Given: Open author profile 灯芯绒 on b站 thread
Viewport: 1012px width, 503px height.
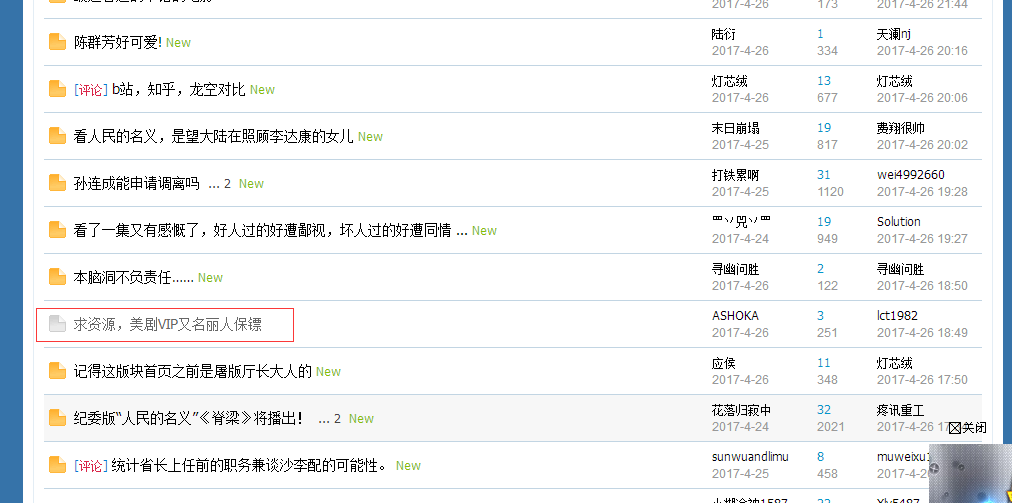Looking at the screenshot, I should (x=729, y=81).
